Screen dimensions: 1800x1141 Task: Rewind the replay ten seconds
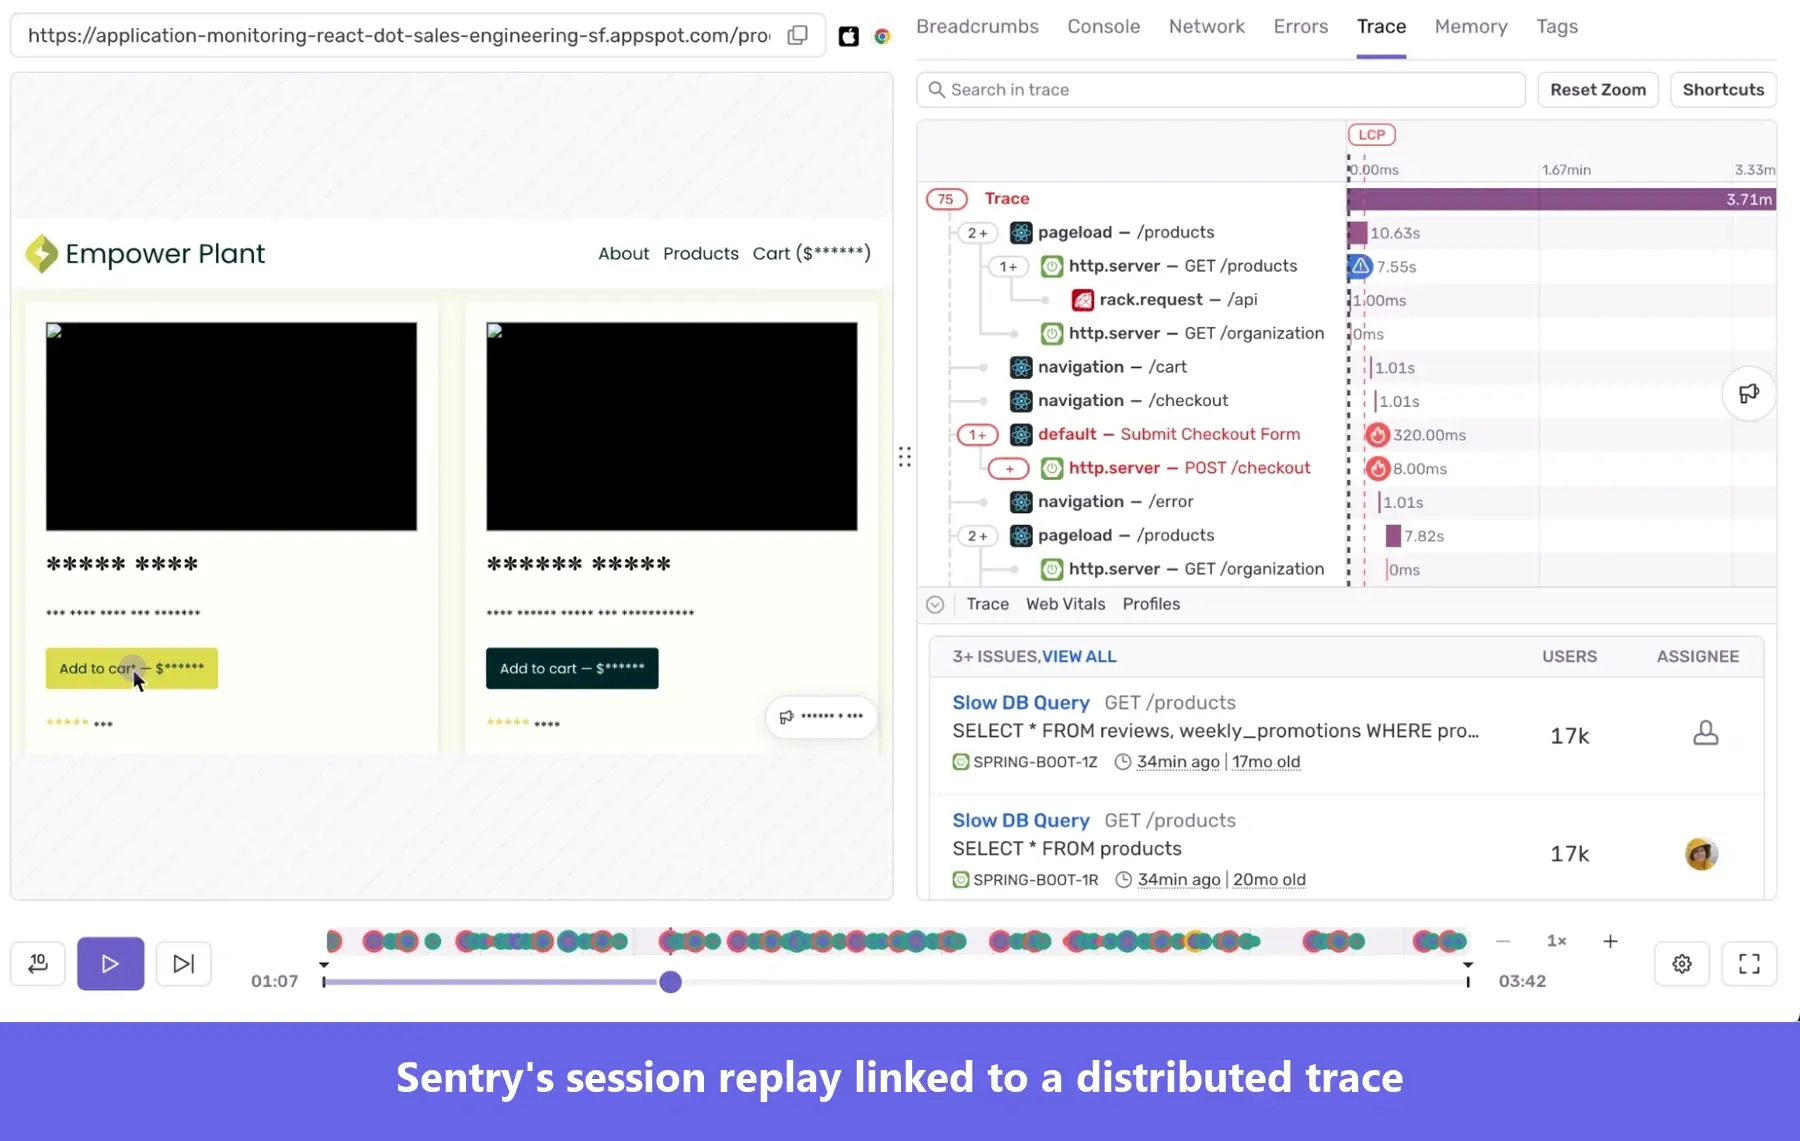click(38, 964)
